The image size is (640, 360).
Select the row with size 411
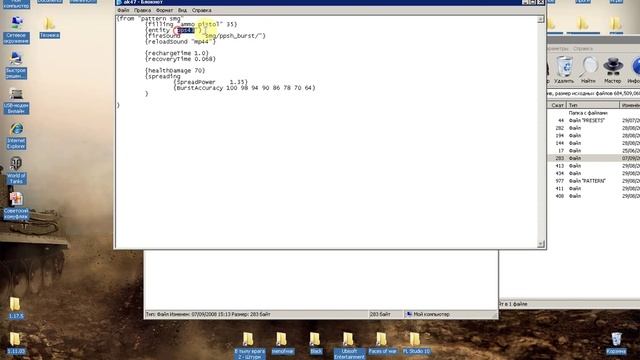593,189
